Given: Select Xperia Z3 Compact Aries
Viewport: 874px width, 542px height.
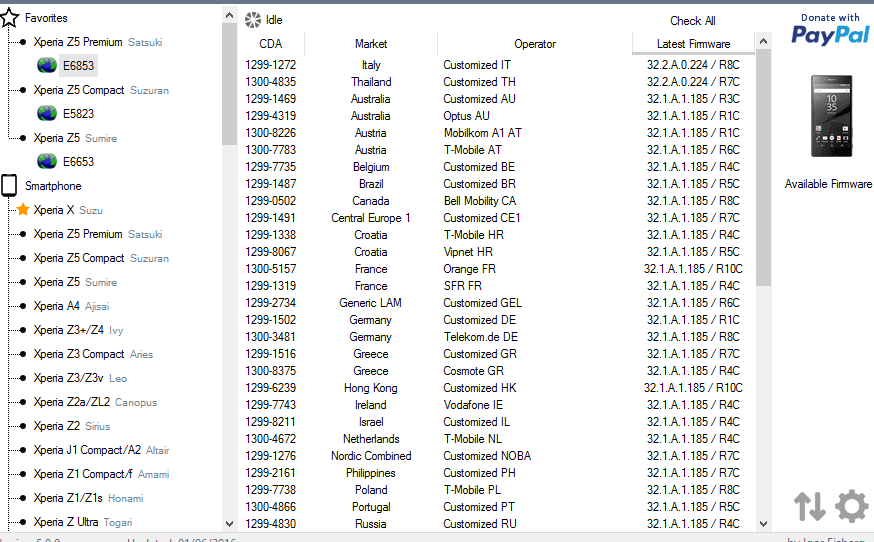Looking at the screenshot, I should tap(93, 354).
